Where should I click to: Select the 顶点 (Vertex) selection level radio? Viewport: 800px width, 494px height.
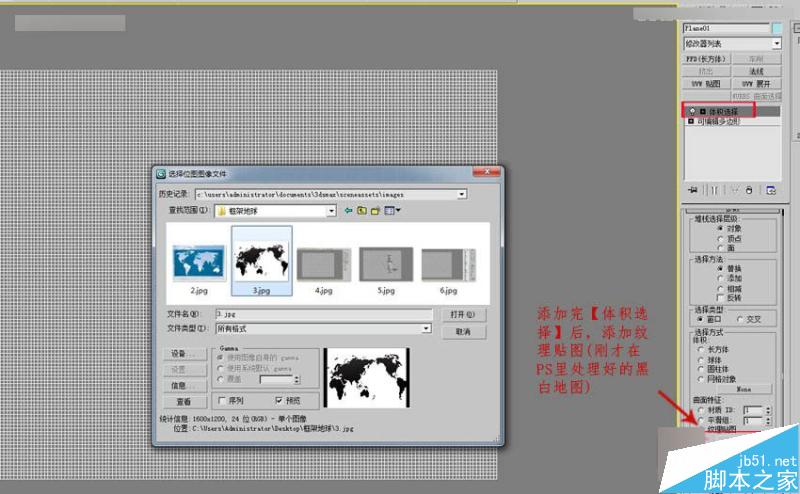(720, 238)
